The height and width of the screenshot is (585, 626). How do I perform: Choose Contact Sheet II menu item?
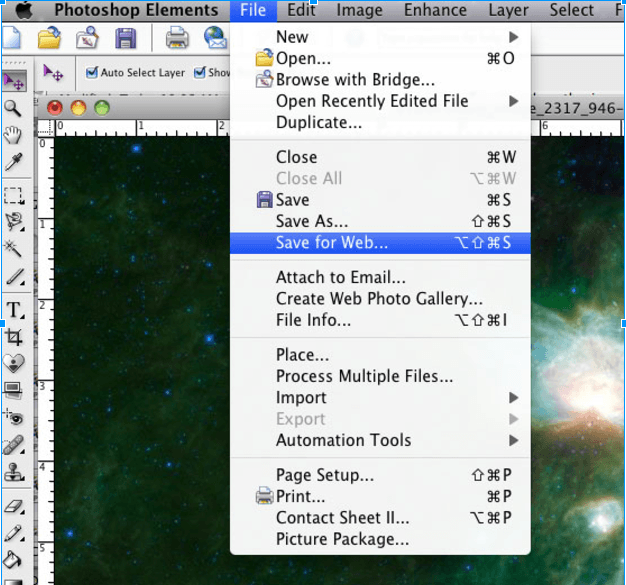pyautogui.click(x=380, y=518)
